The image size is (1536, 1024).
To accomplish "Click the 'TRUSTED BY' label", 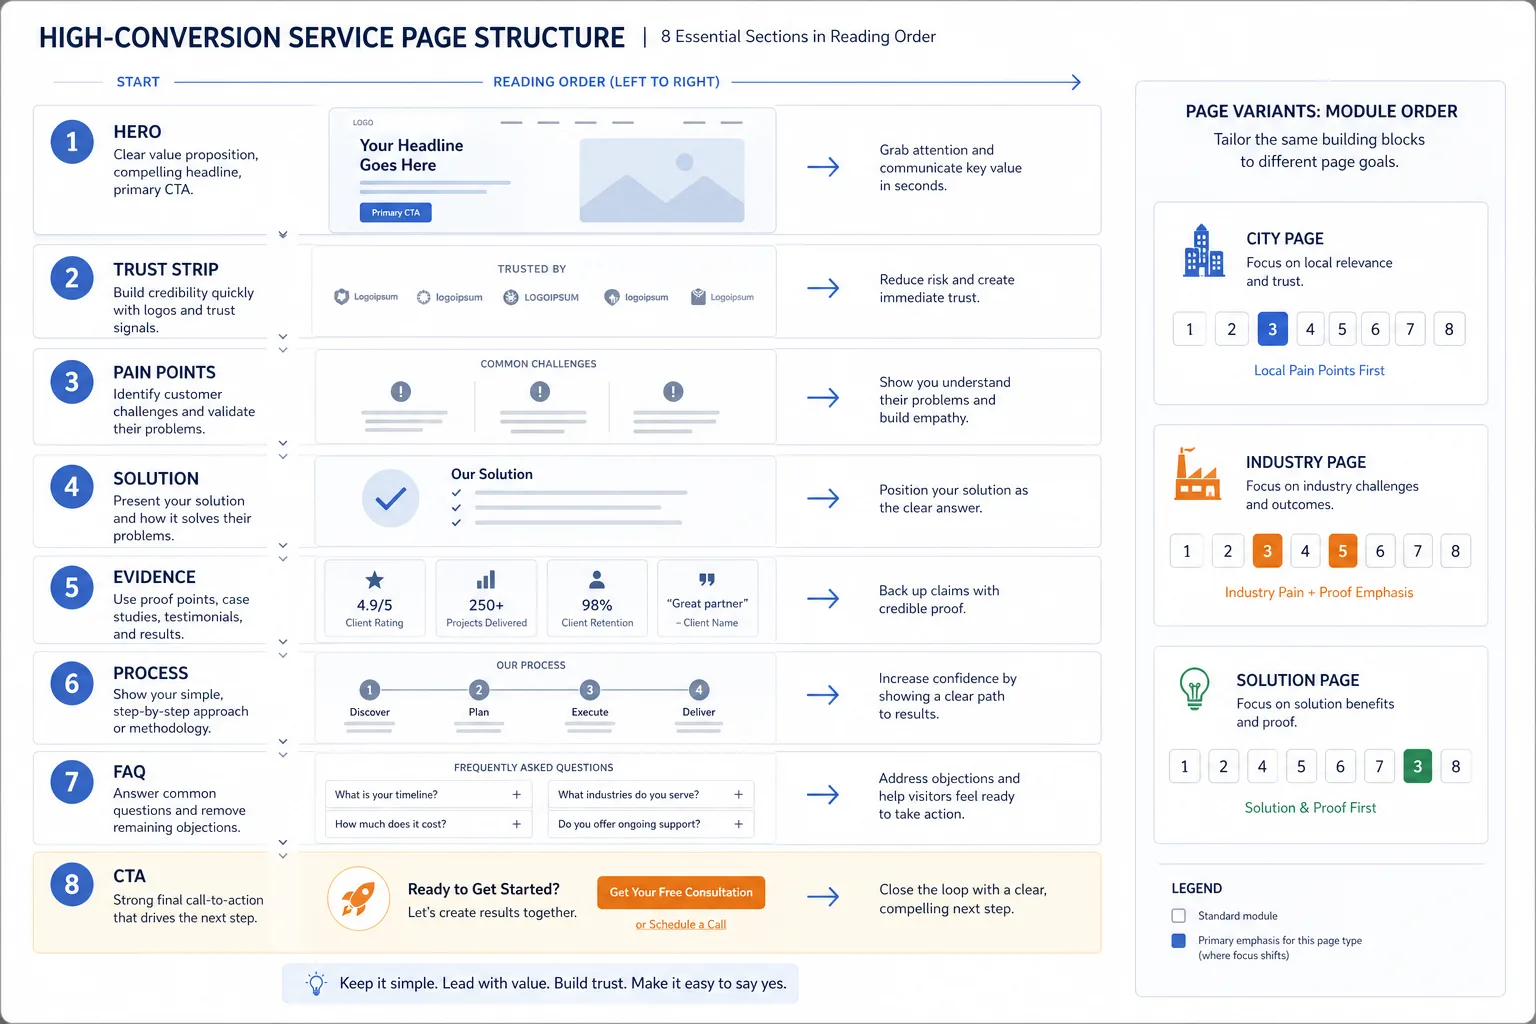I will pyautogui.click(x=532, y=269).
